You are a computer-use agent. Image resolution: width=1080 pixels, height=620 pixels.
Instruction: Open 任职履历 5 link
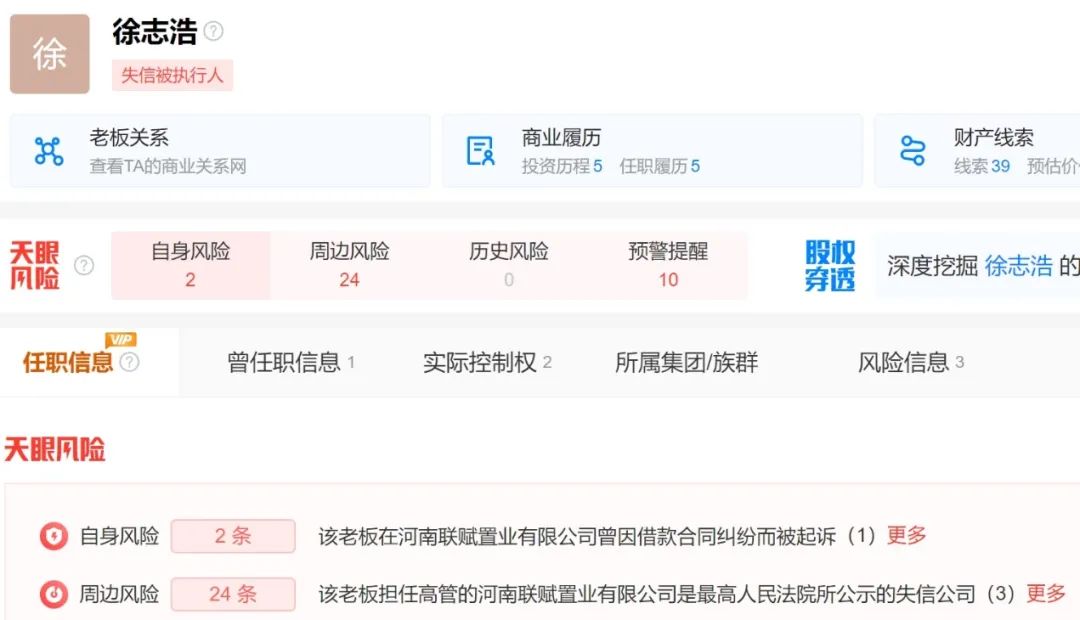pyautogui.click(x=659, y=166)
